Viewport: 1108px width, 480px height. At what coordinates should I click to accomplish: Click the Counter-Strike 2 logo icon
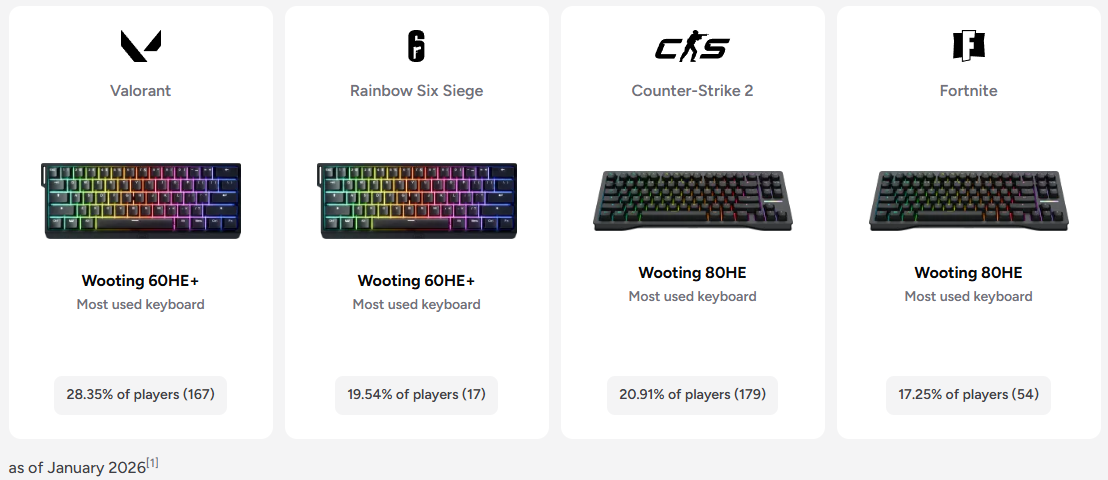pyautogui.click(x=692, y=46)
